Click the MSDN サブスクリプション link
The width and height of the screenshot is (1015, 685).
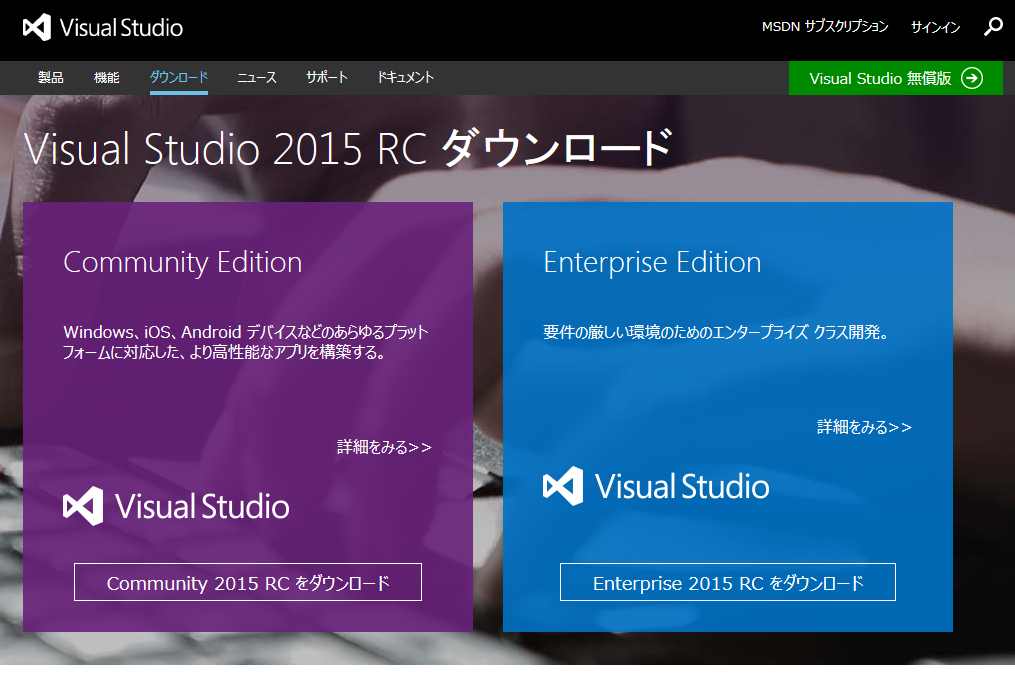pos(824,27)
